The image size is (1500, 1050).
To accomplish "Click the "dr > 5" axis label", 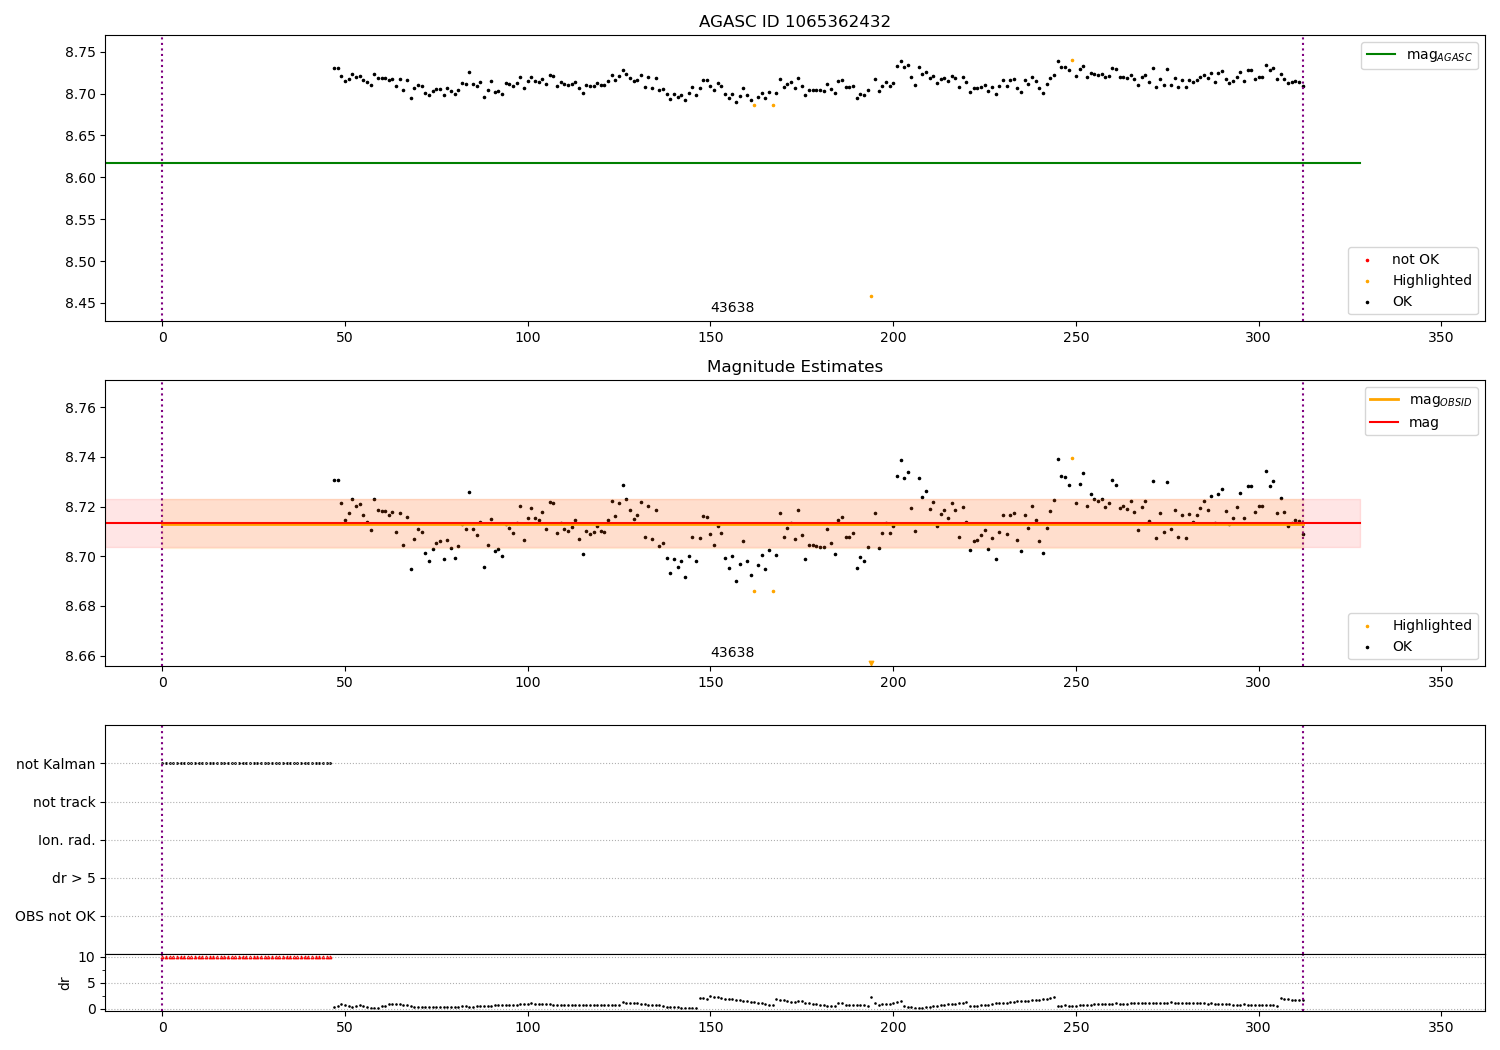I will click(x=74, y=879).
